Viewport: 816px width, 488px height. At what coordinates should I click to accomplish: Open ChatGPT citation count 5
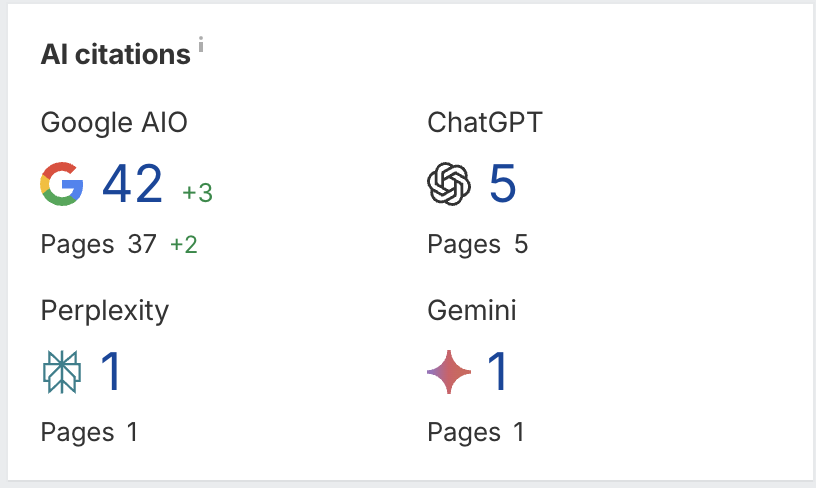(502, 185)
